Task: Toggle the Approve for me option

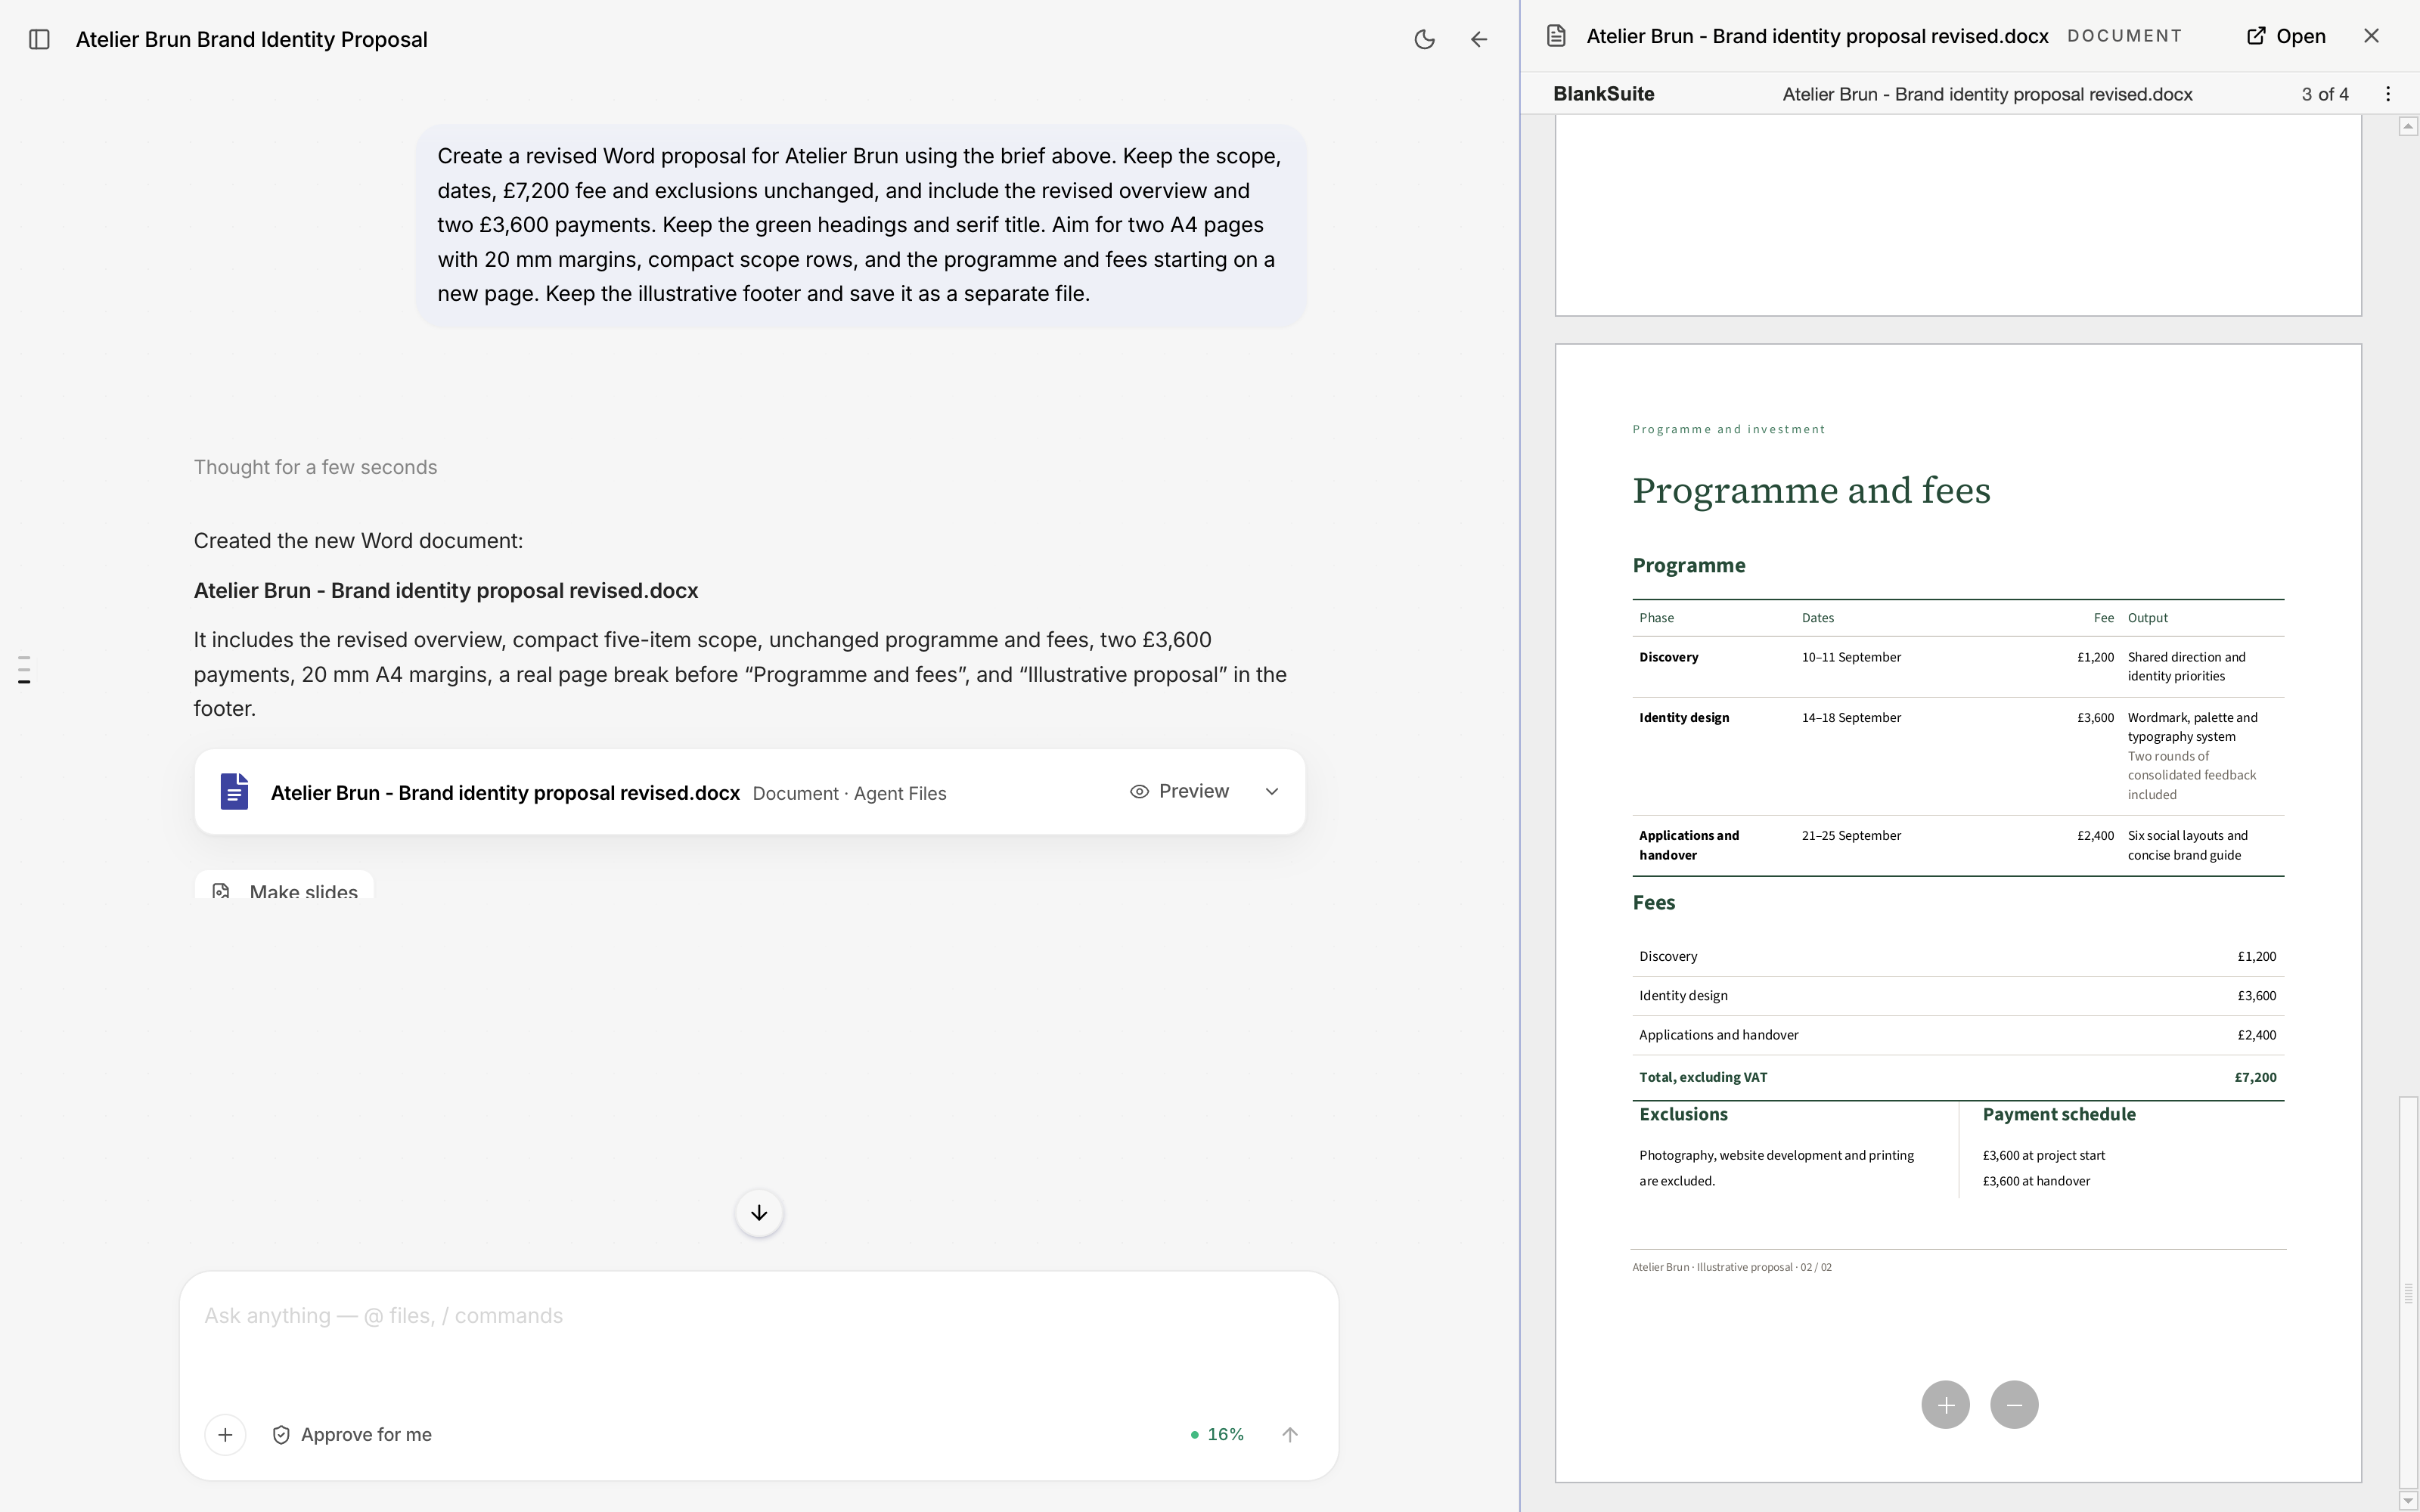Action: 352,1434
